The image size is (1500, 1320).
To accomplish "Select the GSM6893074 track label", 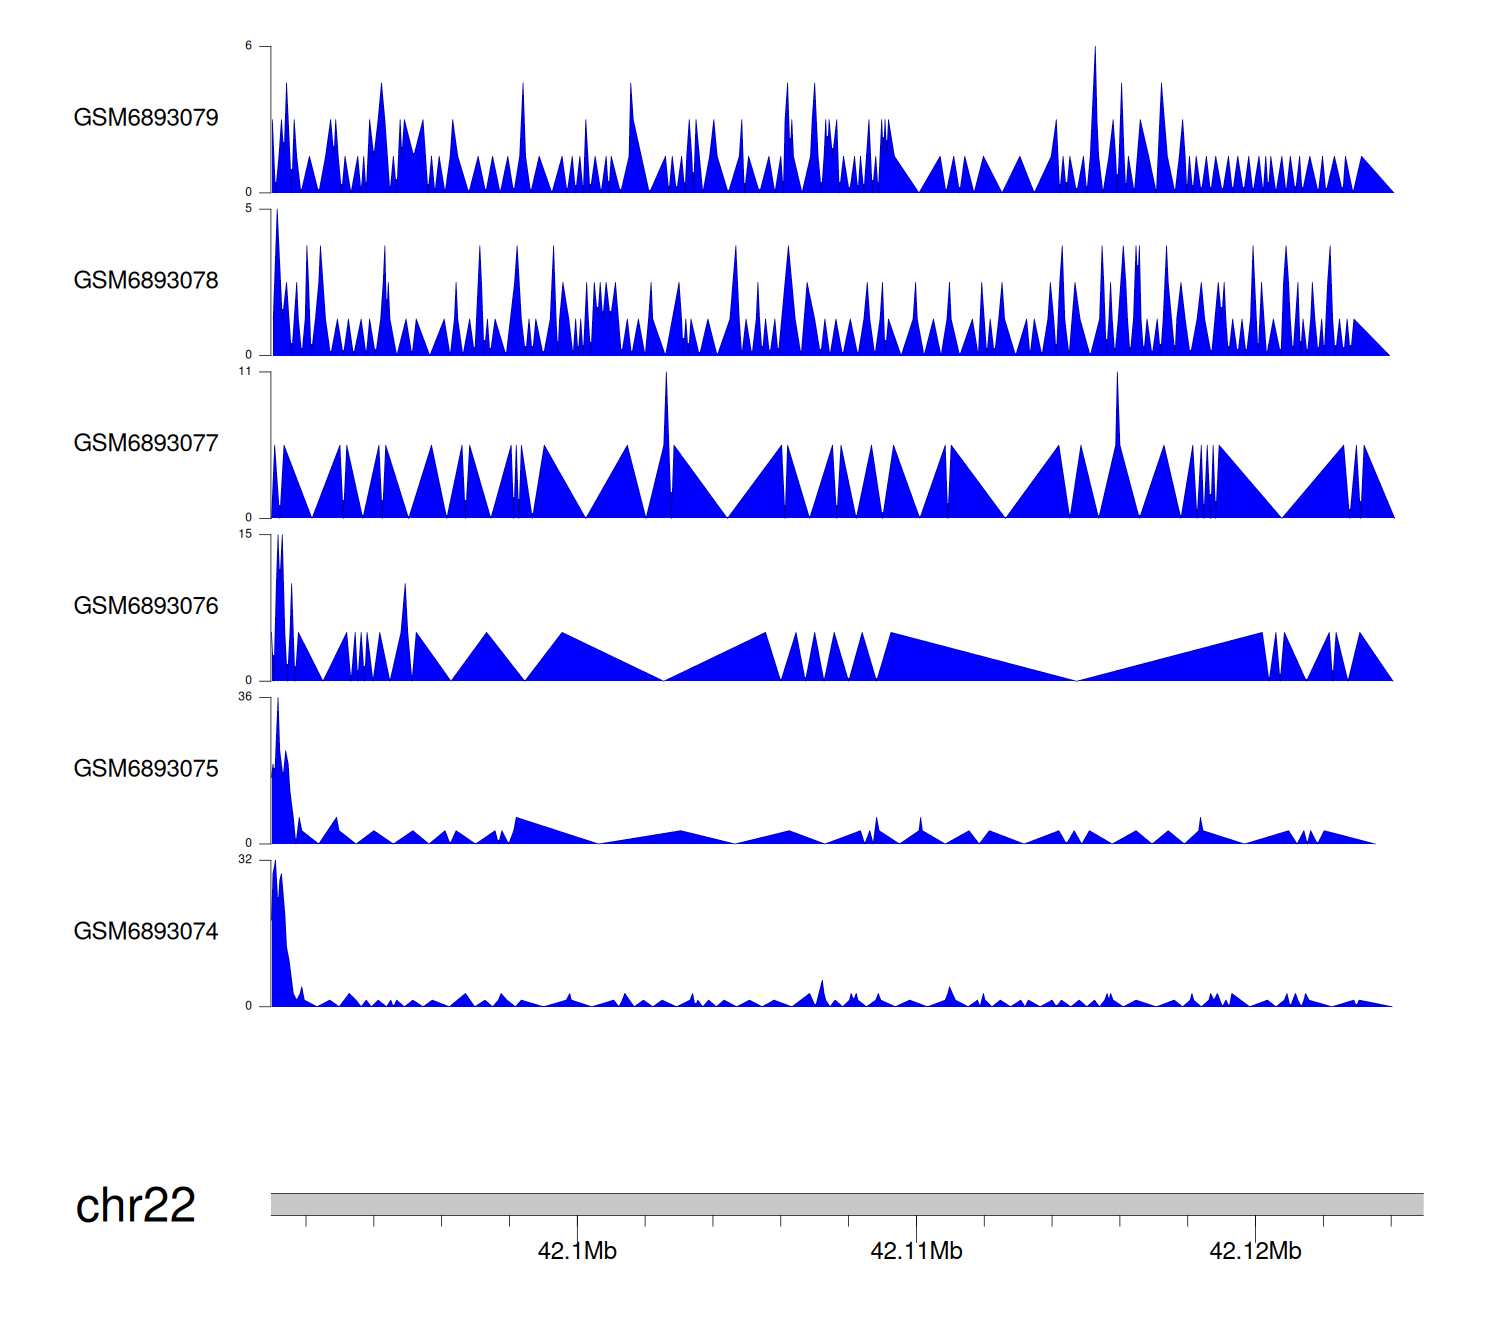I will (x=146, y=932).
